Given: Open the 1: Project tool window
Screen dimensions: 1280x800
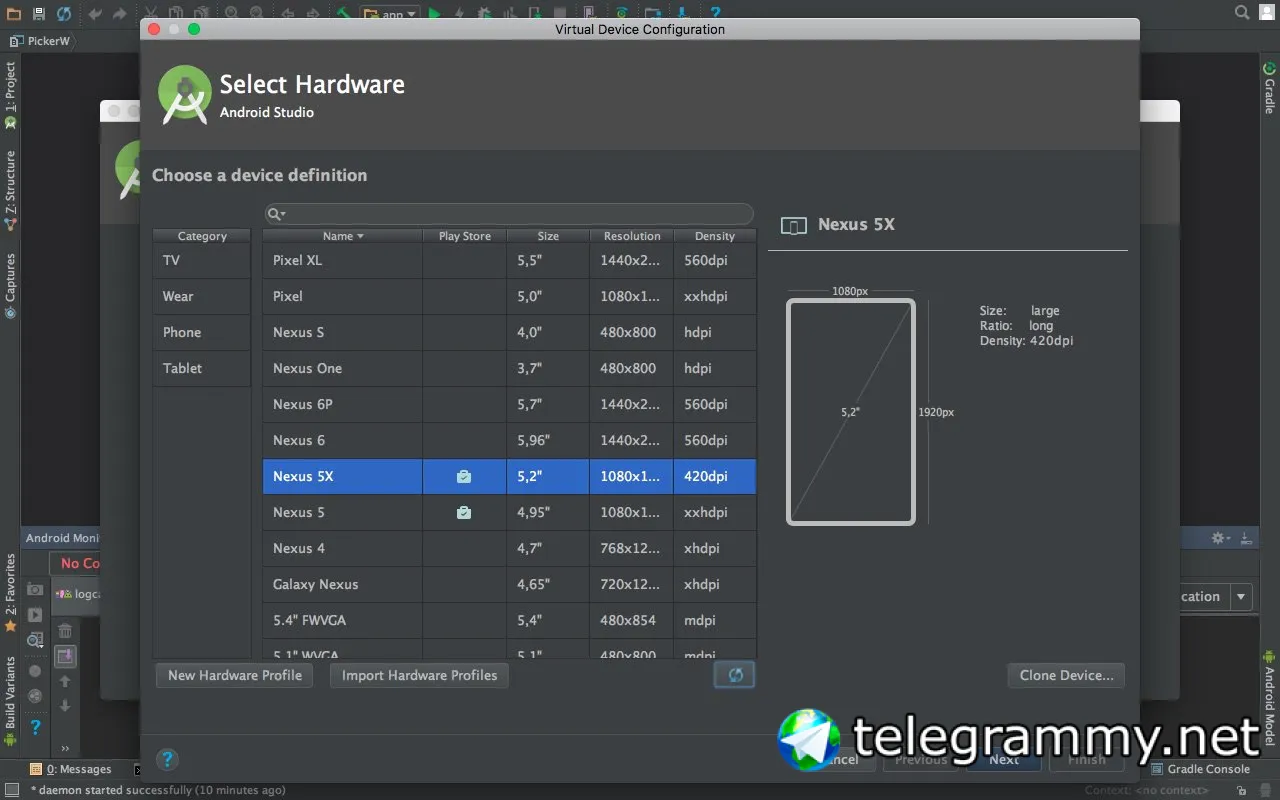Looking at the screenshot, I should click(10, 96).
